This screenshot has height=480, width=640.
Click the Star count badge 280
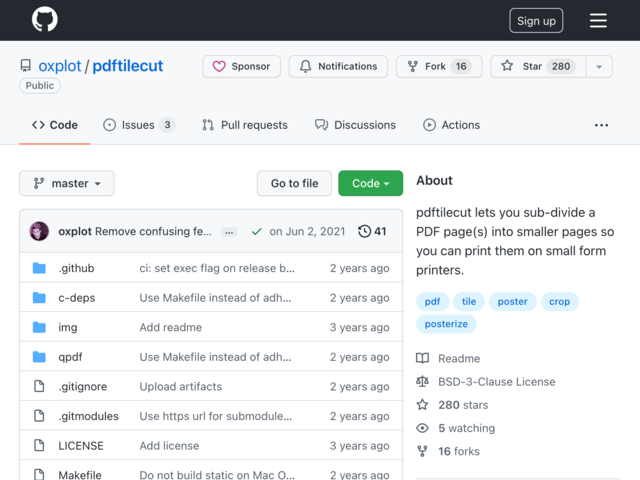click(561, 66)
